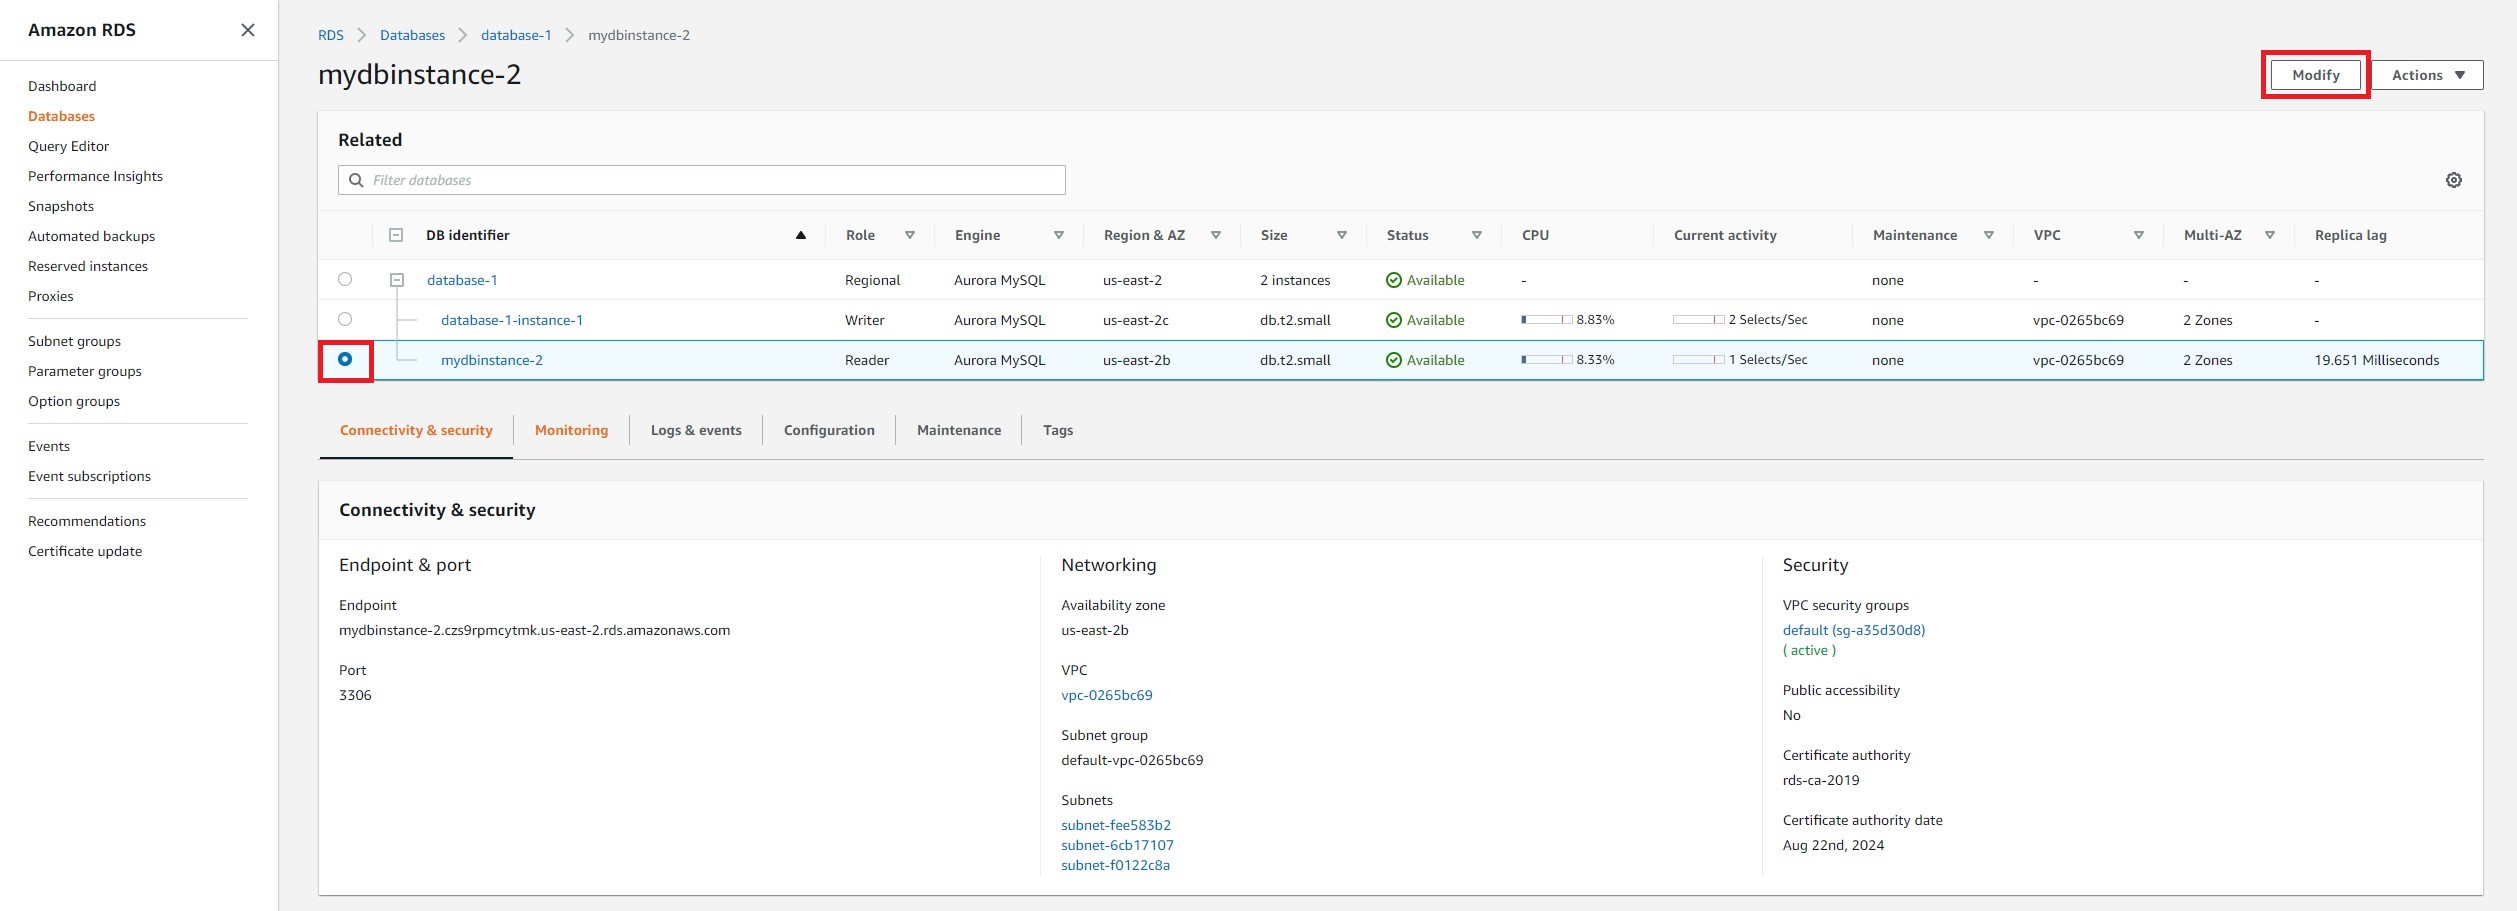Viewport: 2517px width, 911px height.
Task: Open Events in sidebar
Action: [x=49, y=446]
